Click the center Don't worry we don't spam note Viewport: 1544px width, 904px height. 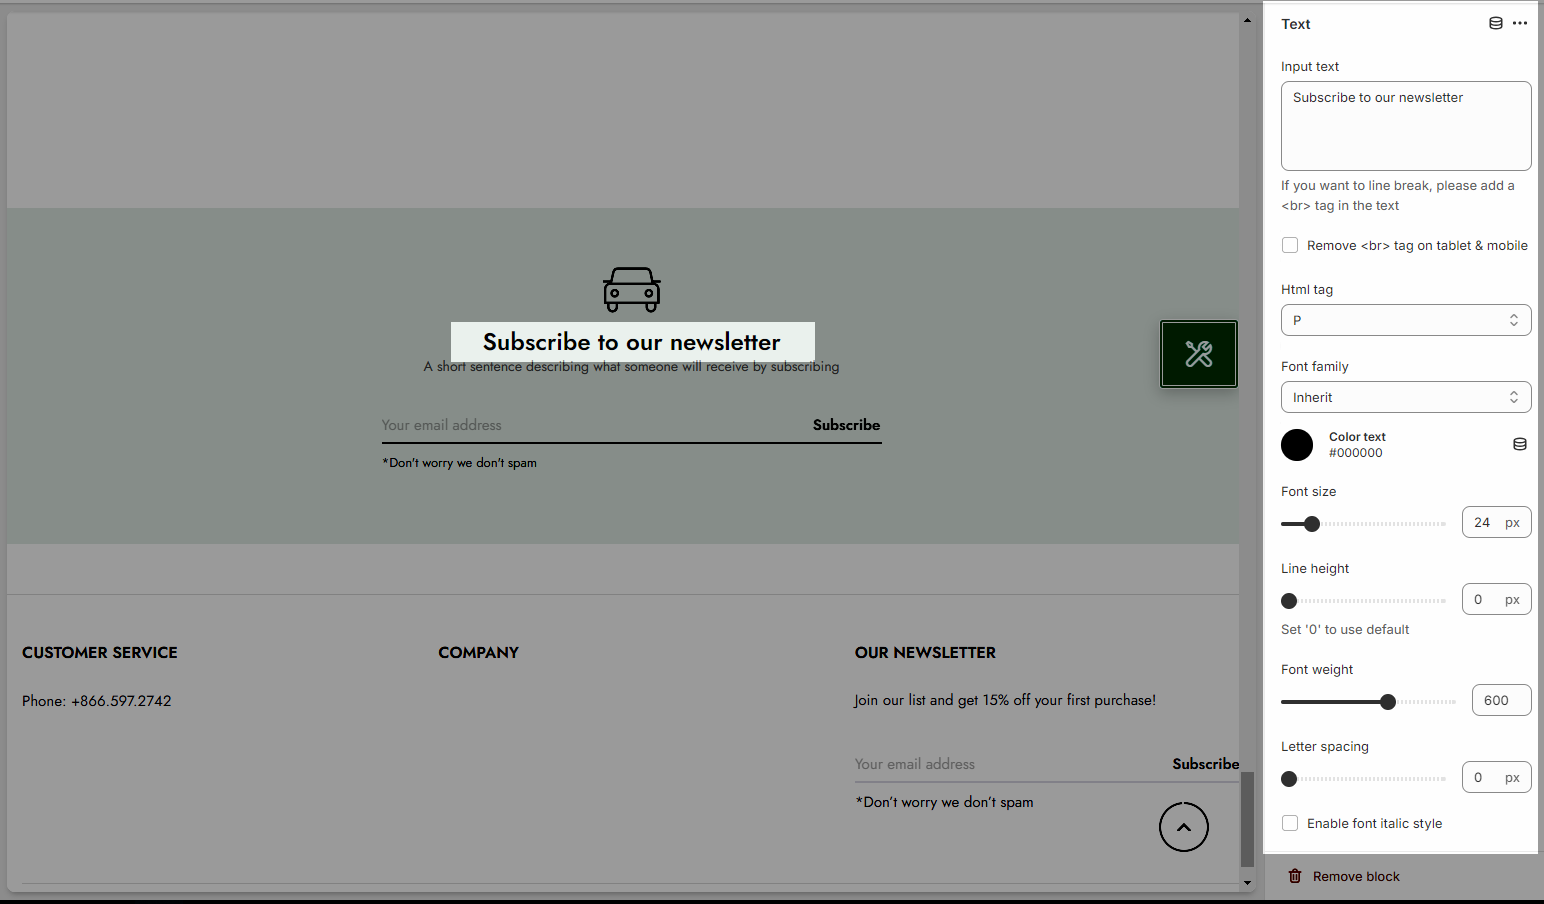click(x=460, y=463)
